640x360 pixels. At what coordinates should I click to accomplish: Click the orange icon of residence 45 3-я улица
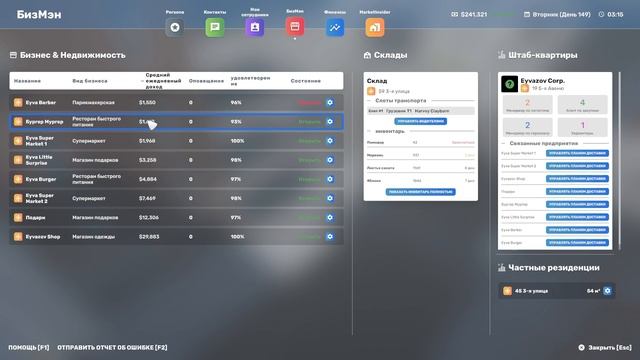point(507,291)
